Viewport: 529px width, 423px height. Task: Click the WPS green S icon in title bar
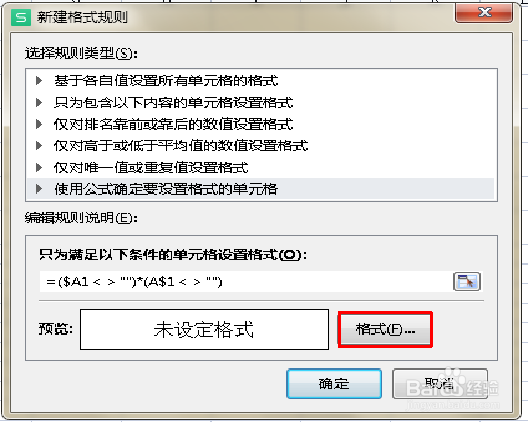21,17
